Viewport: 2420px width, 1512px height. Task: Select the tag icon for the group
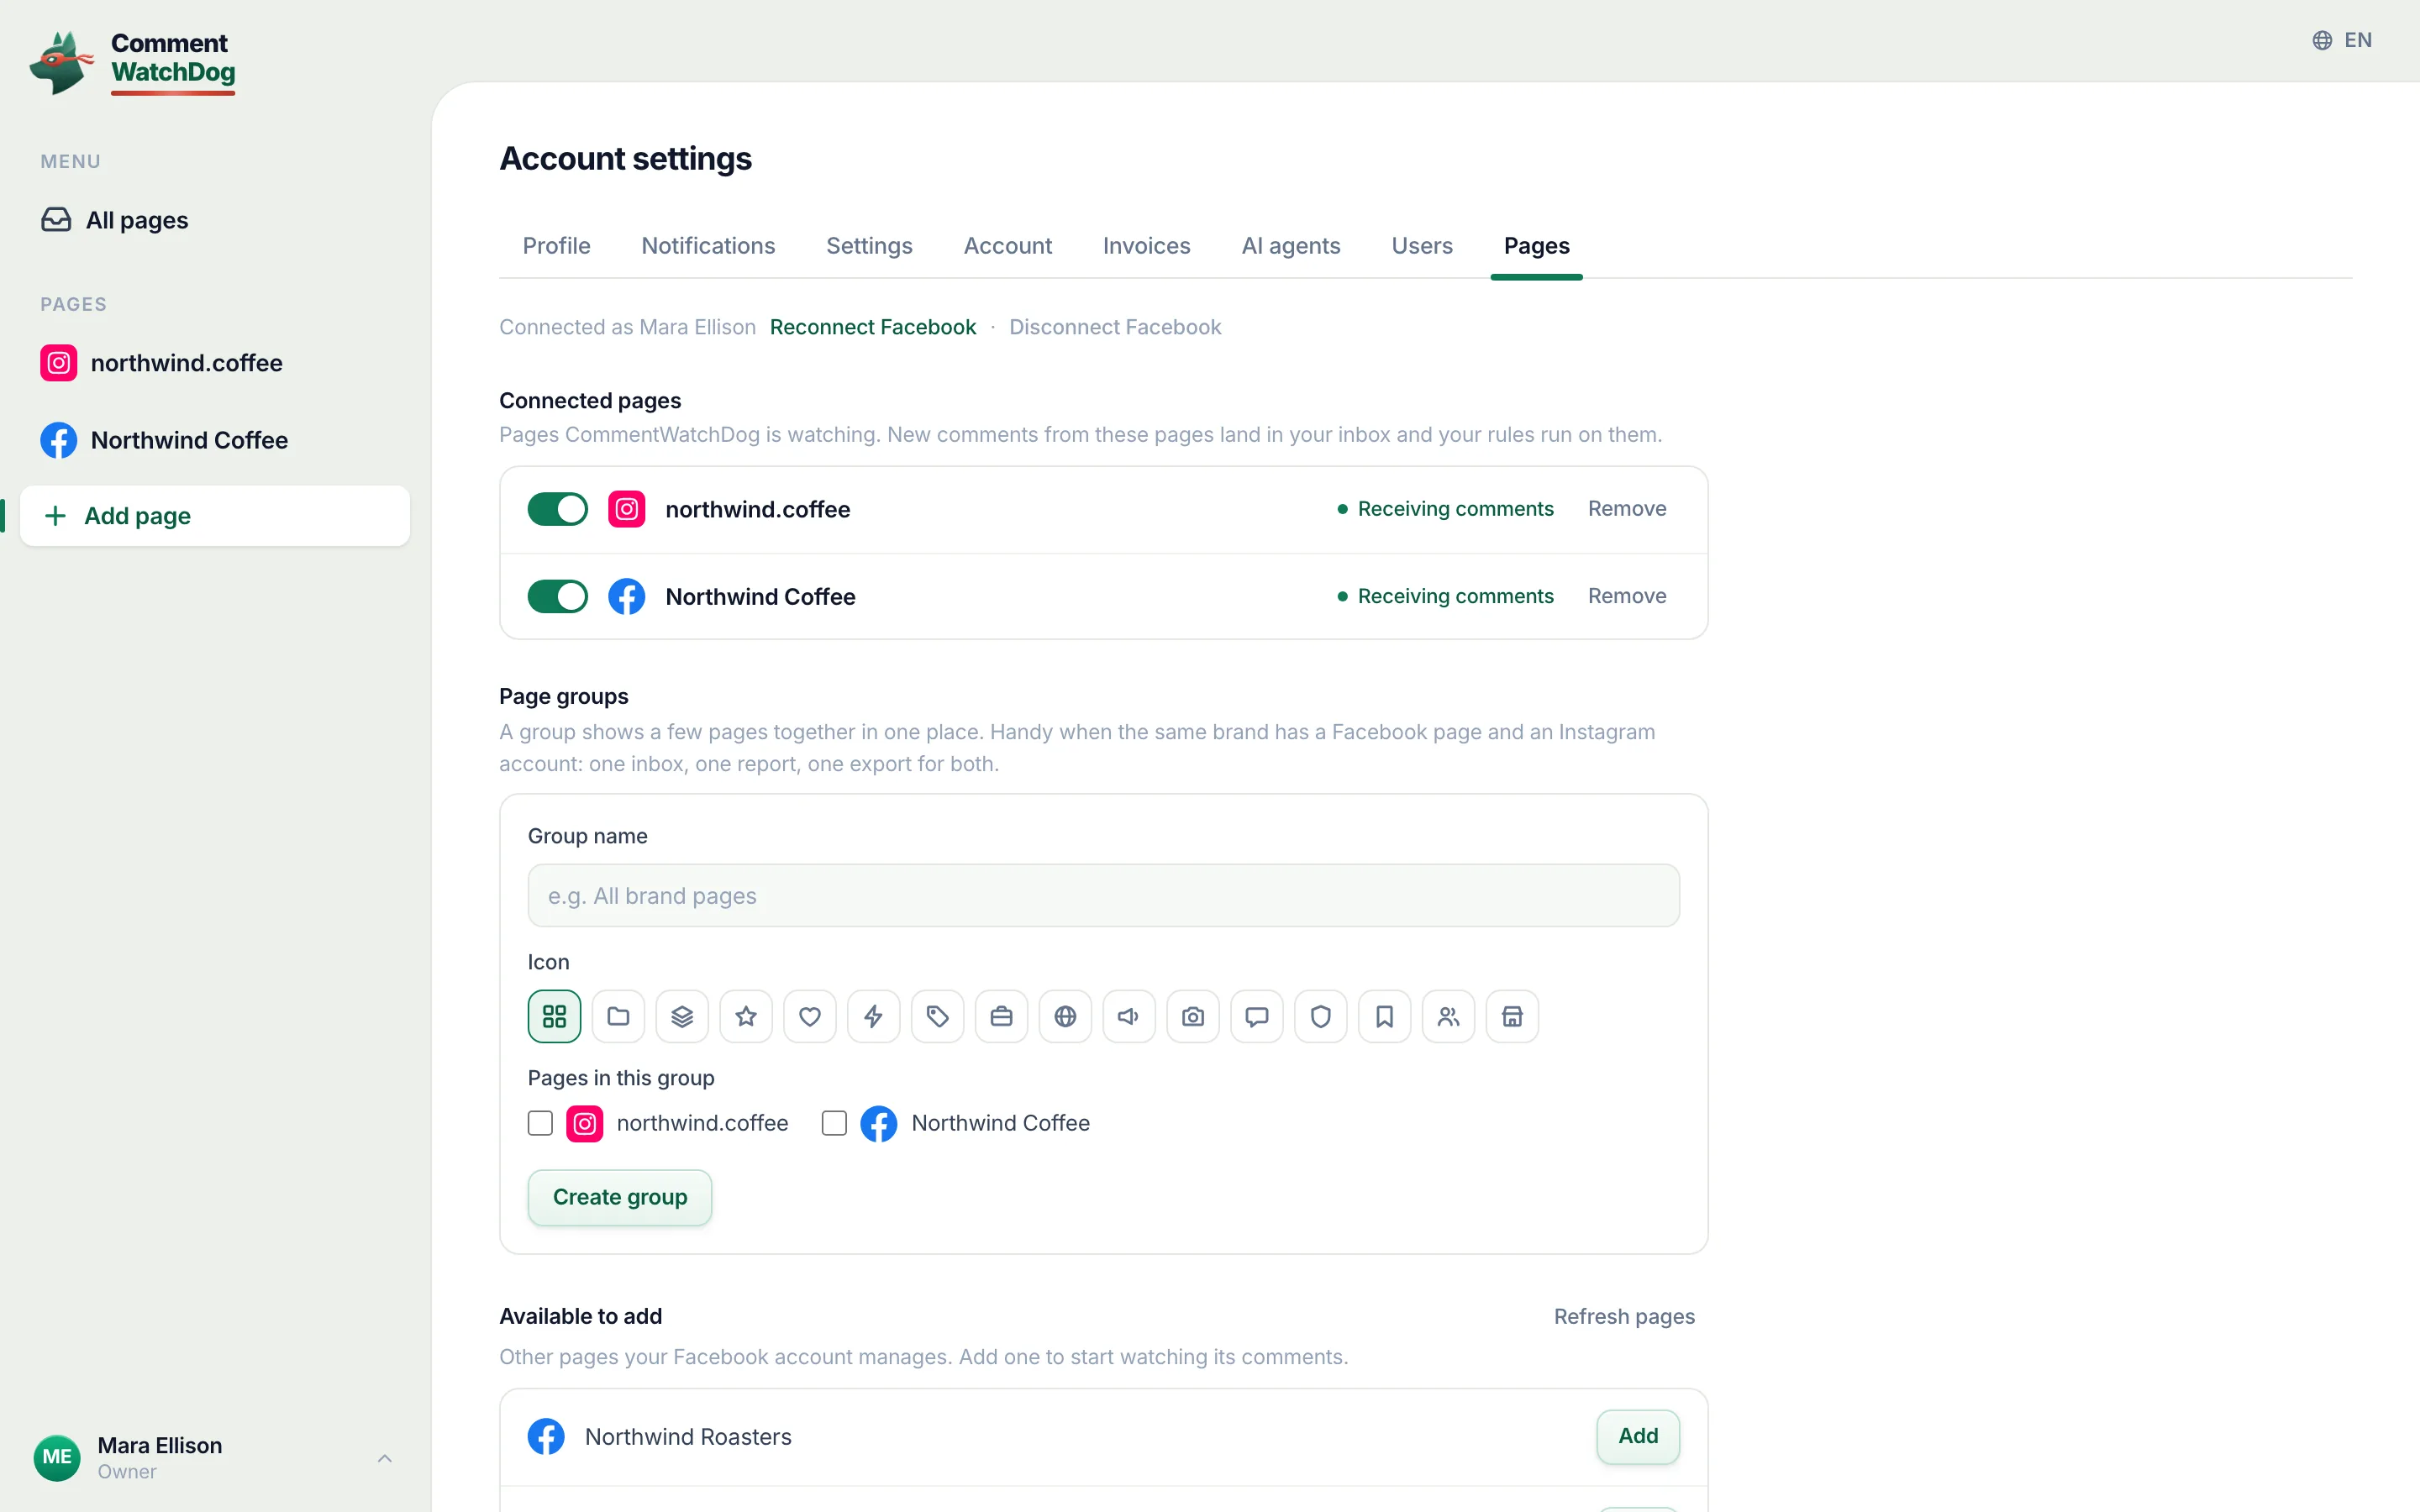(x=938, y=1016)
